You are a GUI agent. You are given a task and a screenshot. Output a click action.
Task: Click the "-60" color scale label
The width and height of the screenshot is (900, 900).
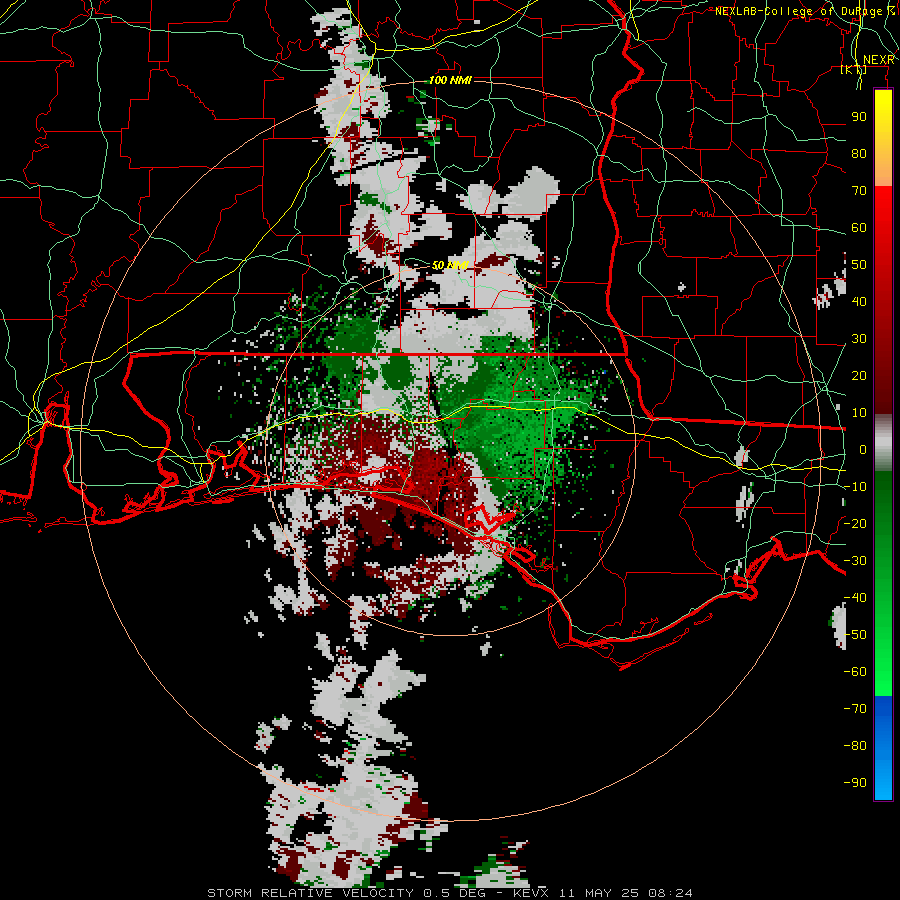[x=855, y=672]
